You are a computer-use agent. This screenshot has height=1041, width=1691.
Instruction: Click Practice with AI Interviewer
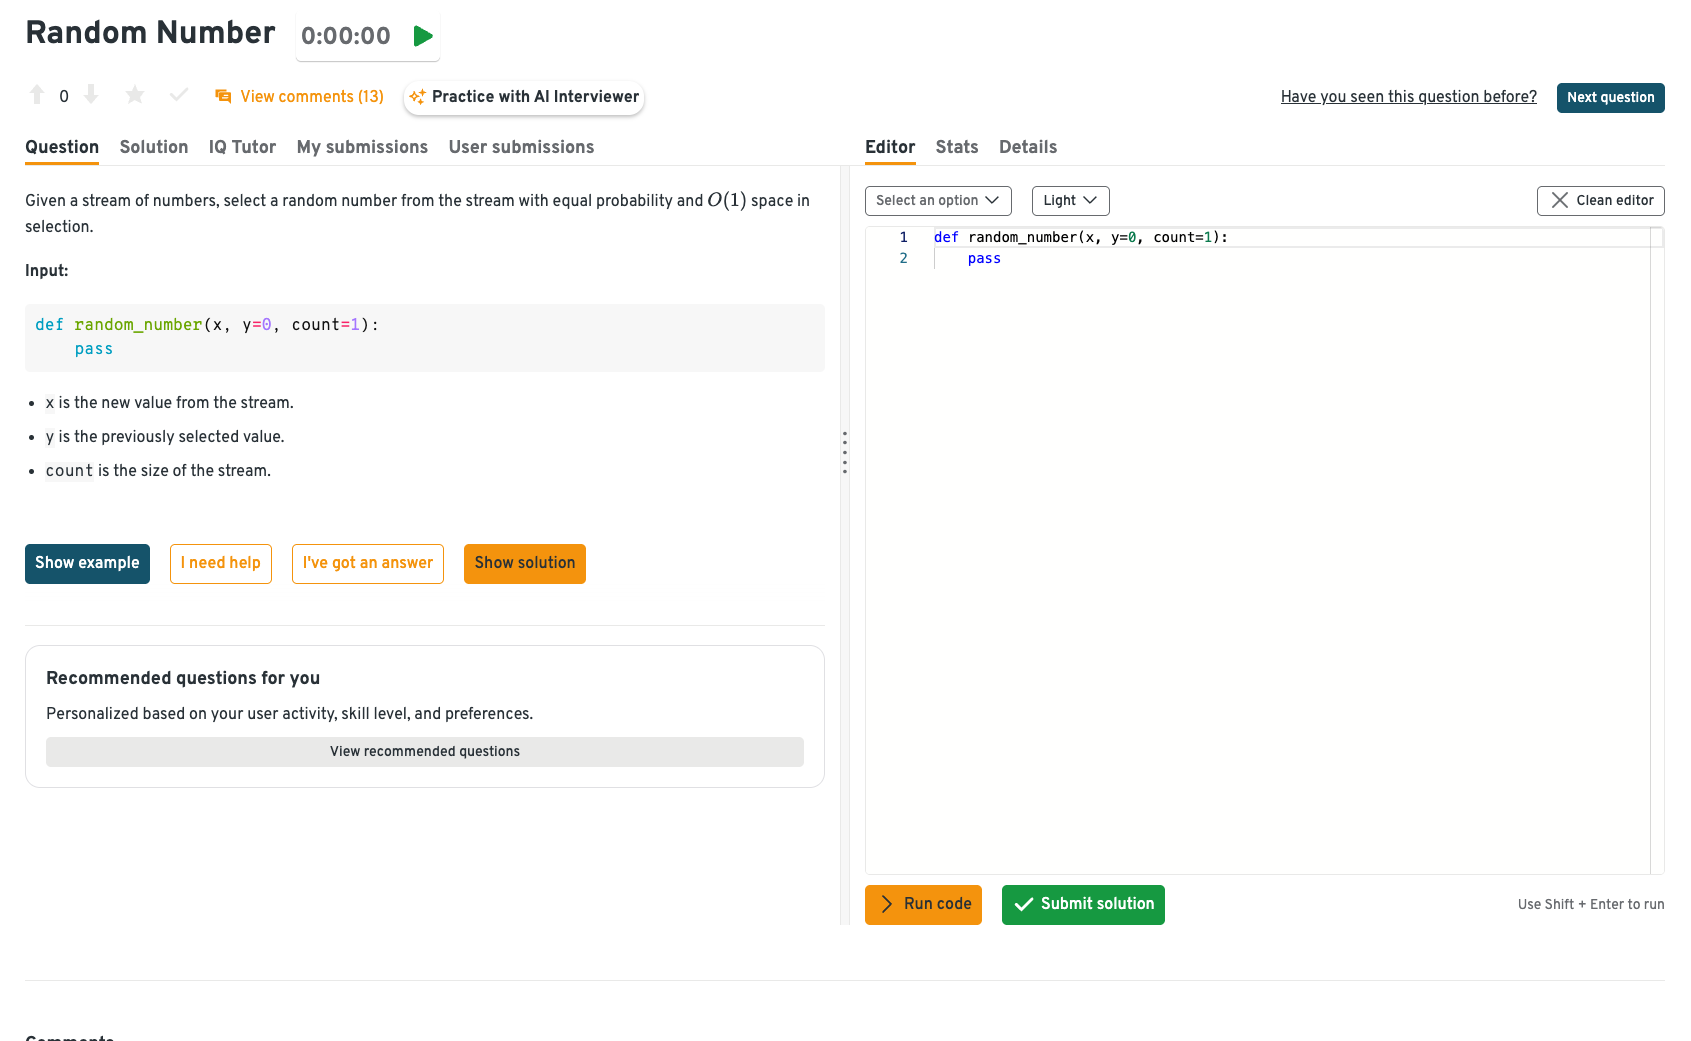[x=524, y=97]
